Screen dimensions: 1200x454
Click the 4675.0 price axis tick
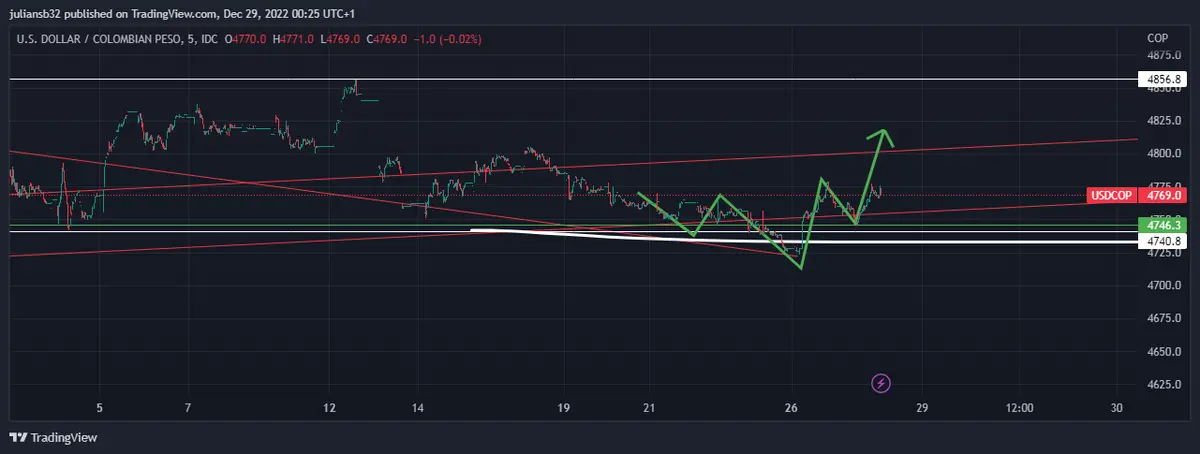pyautogui.click(x=1163, y=319)
